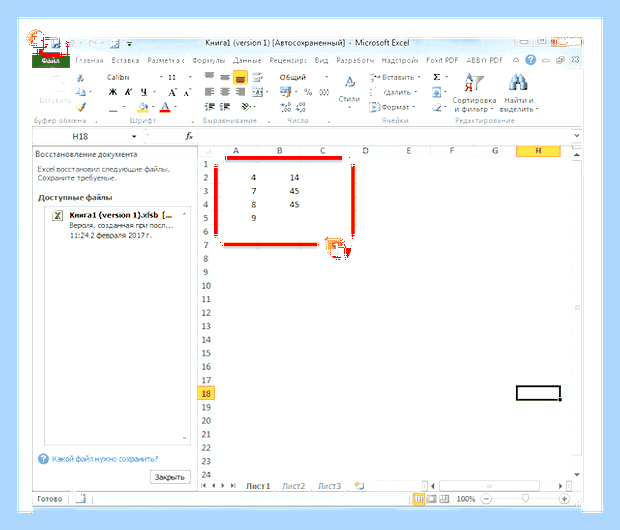Toggle italic К formatting
Viewport: 620px width, 530px height.
(128, 92)
